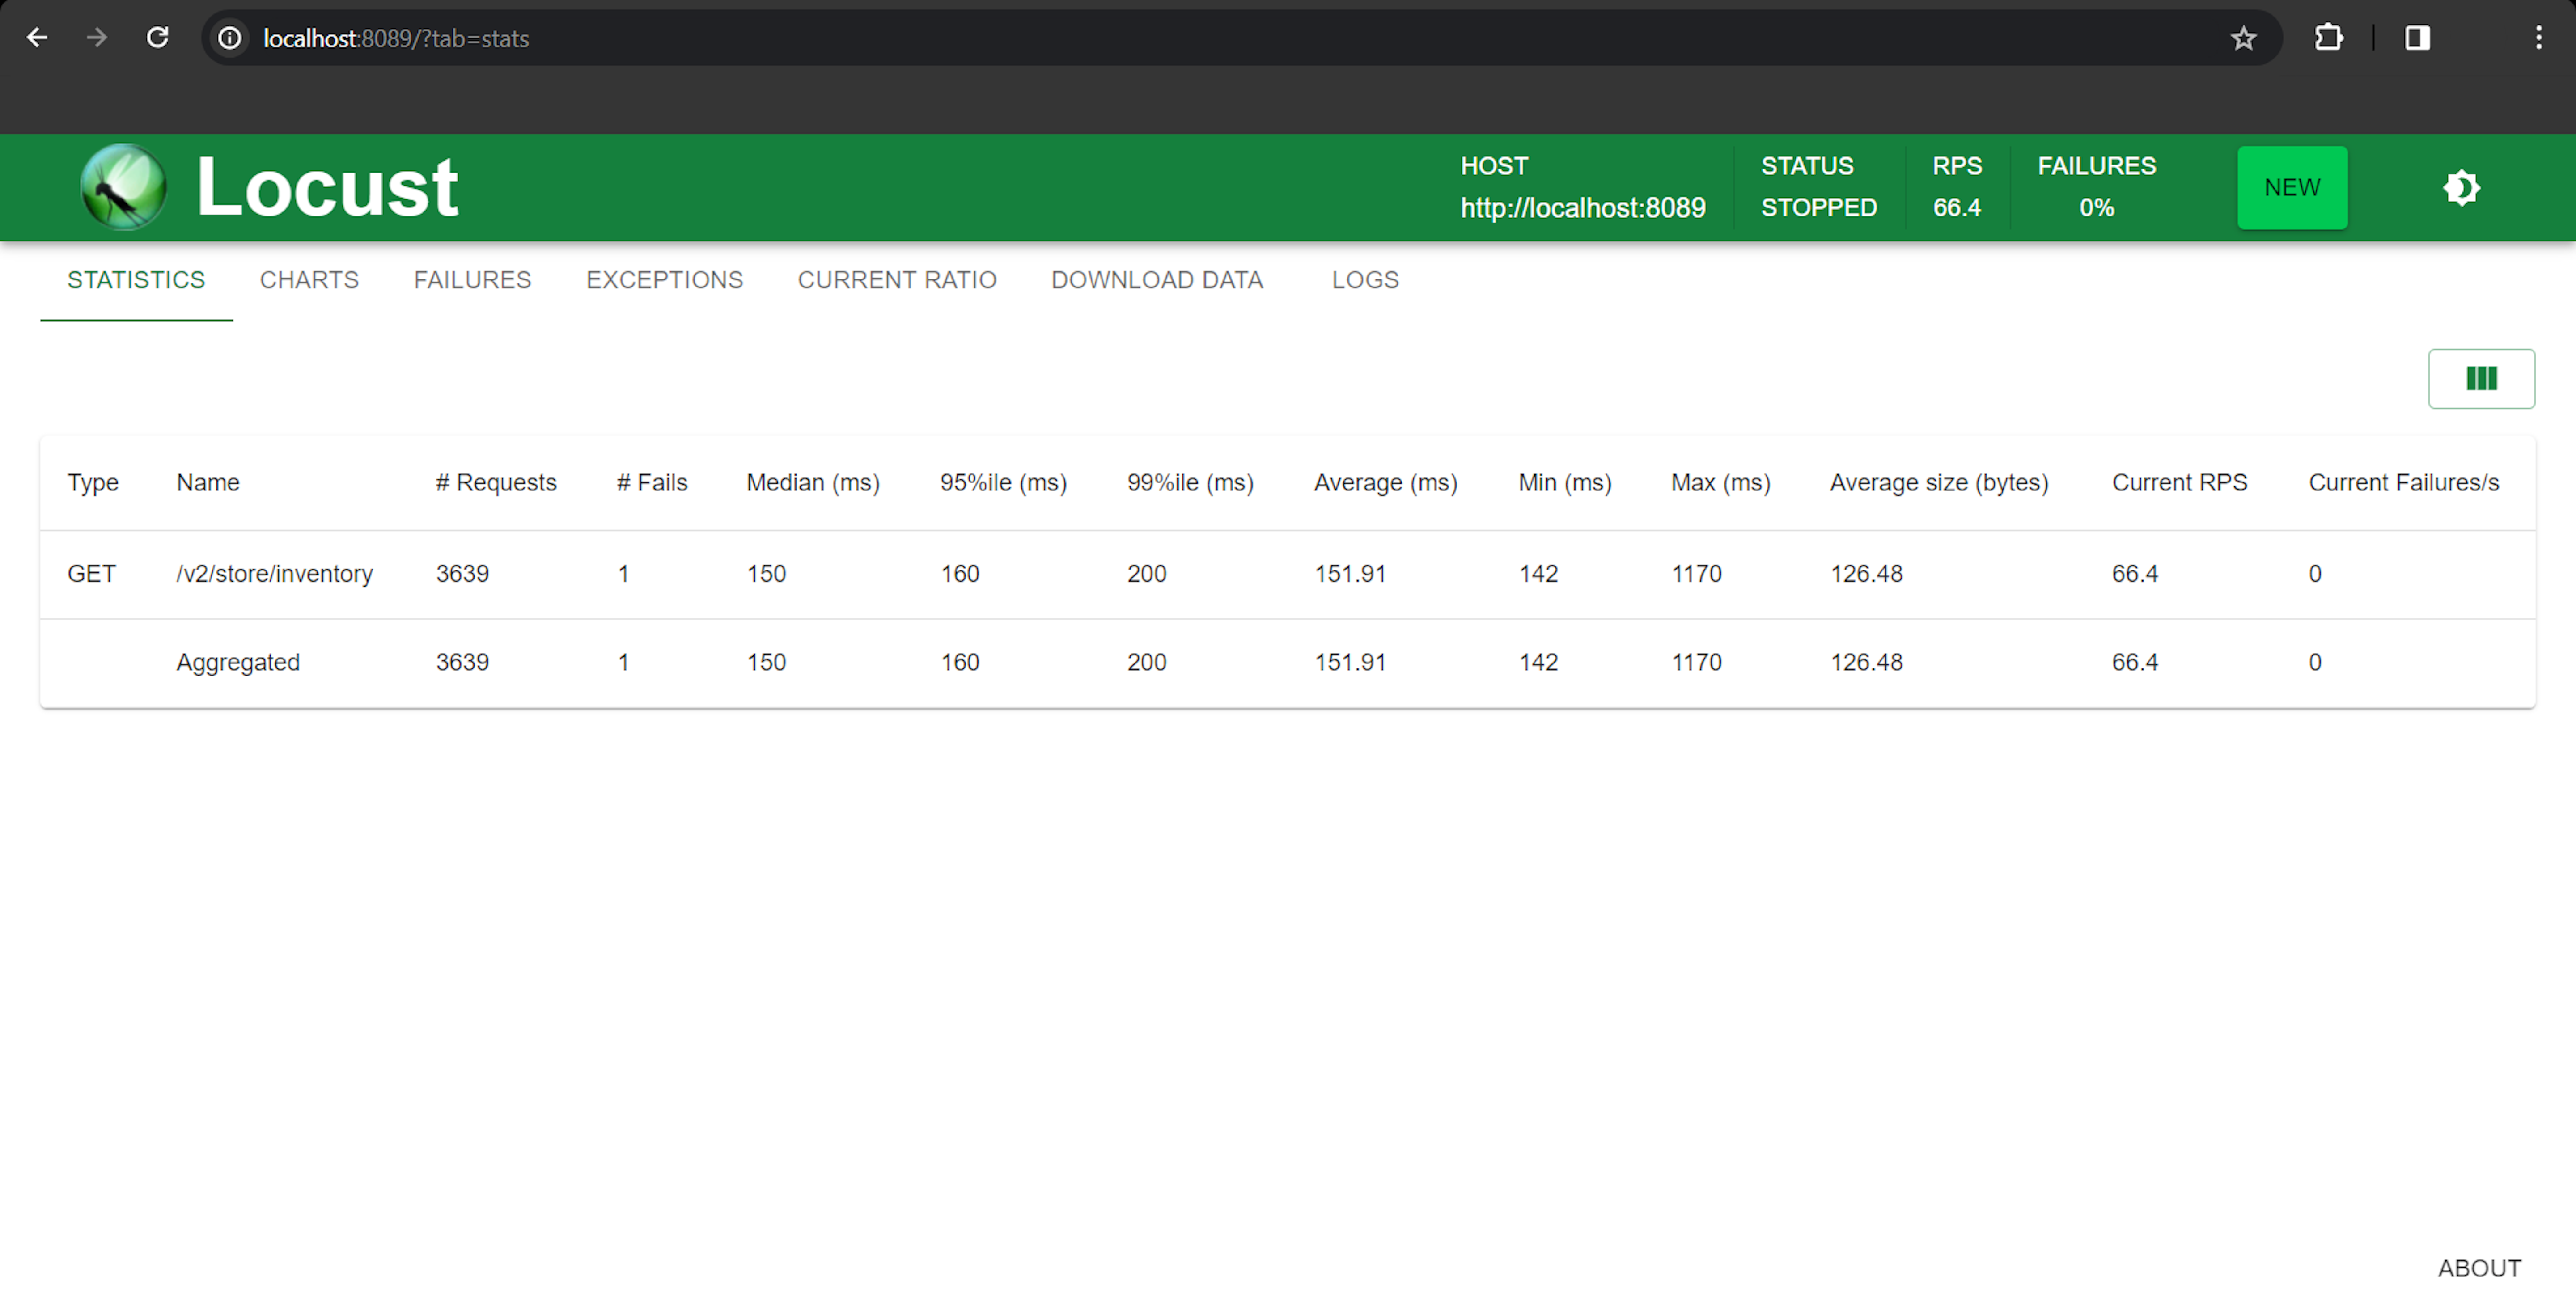
Task: Click the STOPPED status value
Action: 1818,208
